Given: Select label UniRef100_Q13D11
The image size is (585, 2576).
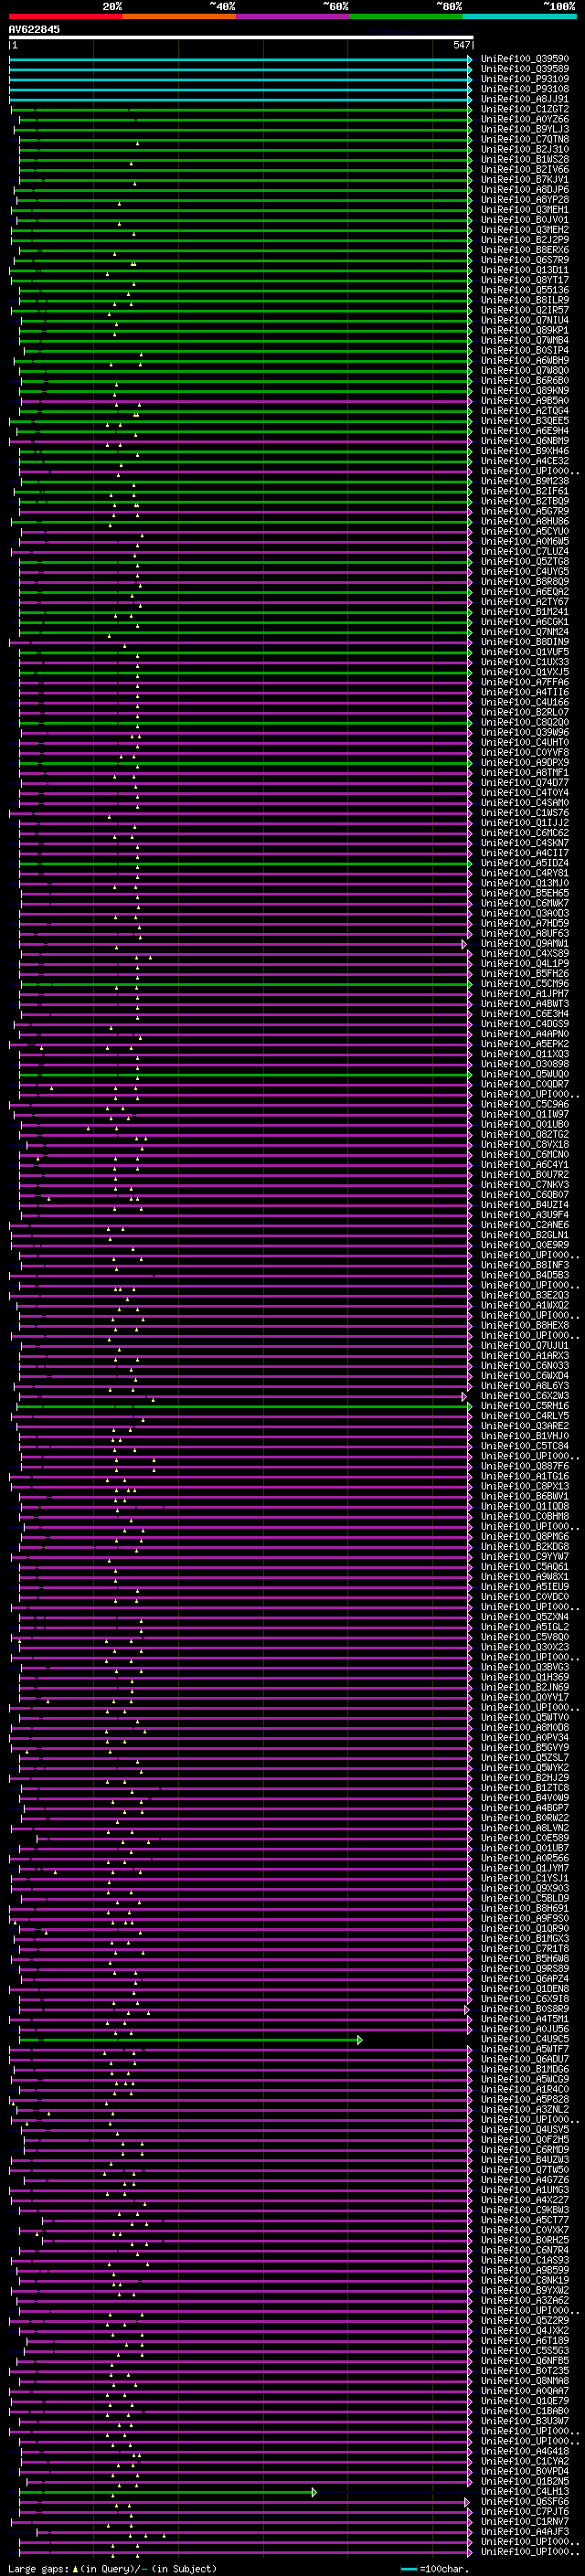Looking at the screenshot, I should 524,270.
